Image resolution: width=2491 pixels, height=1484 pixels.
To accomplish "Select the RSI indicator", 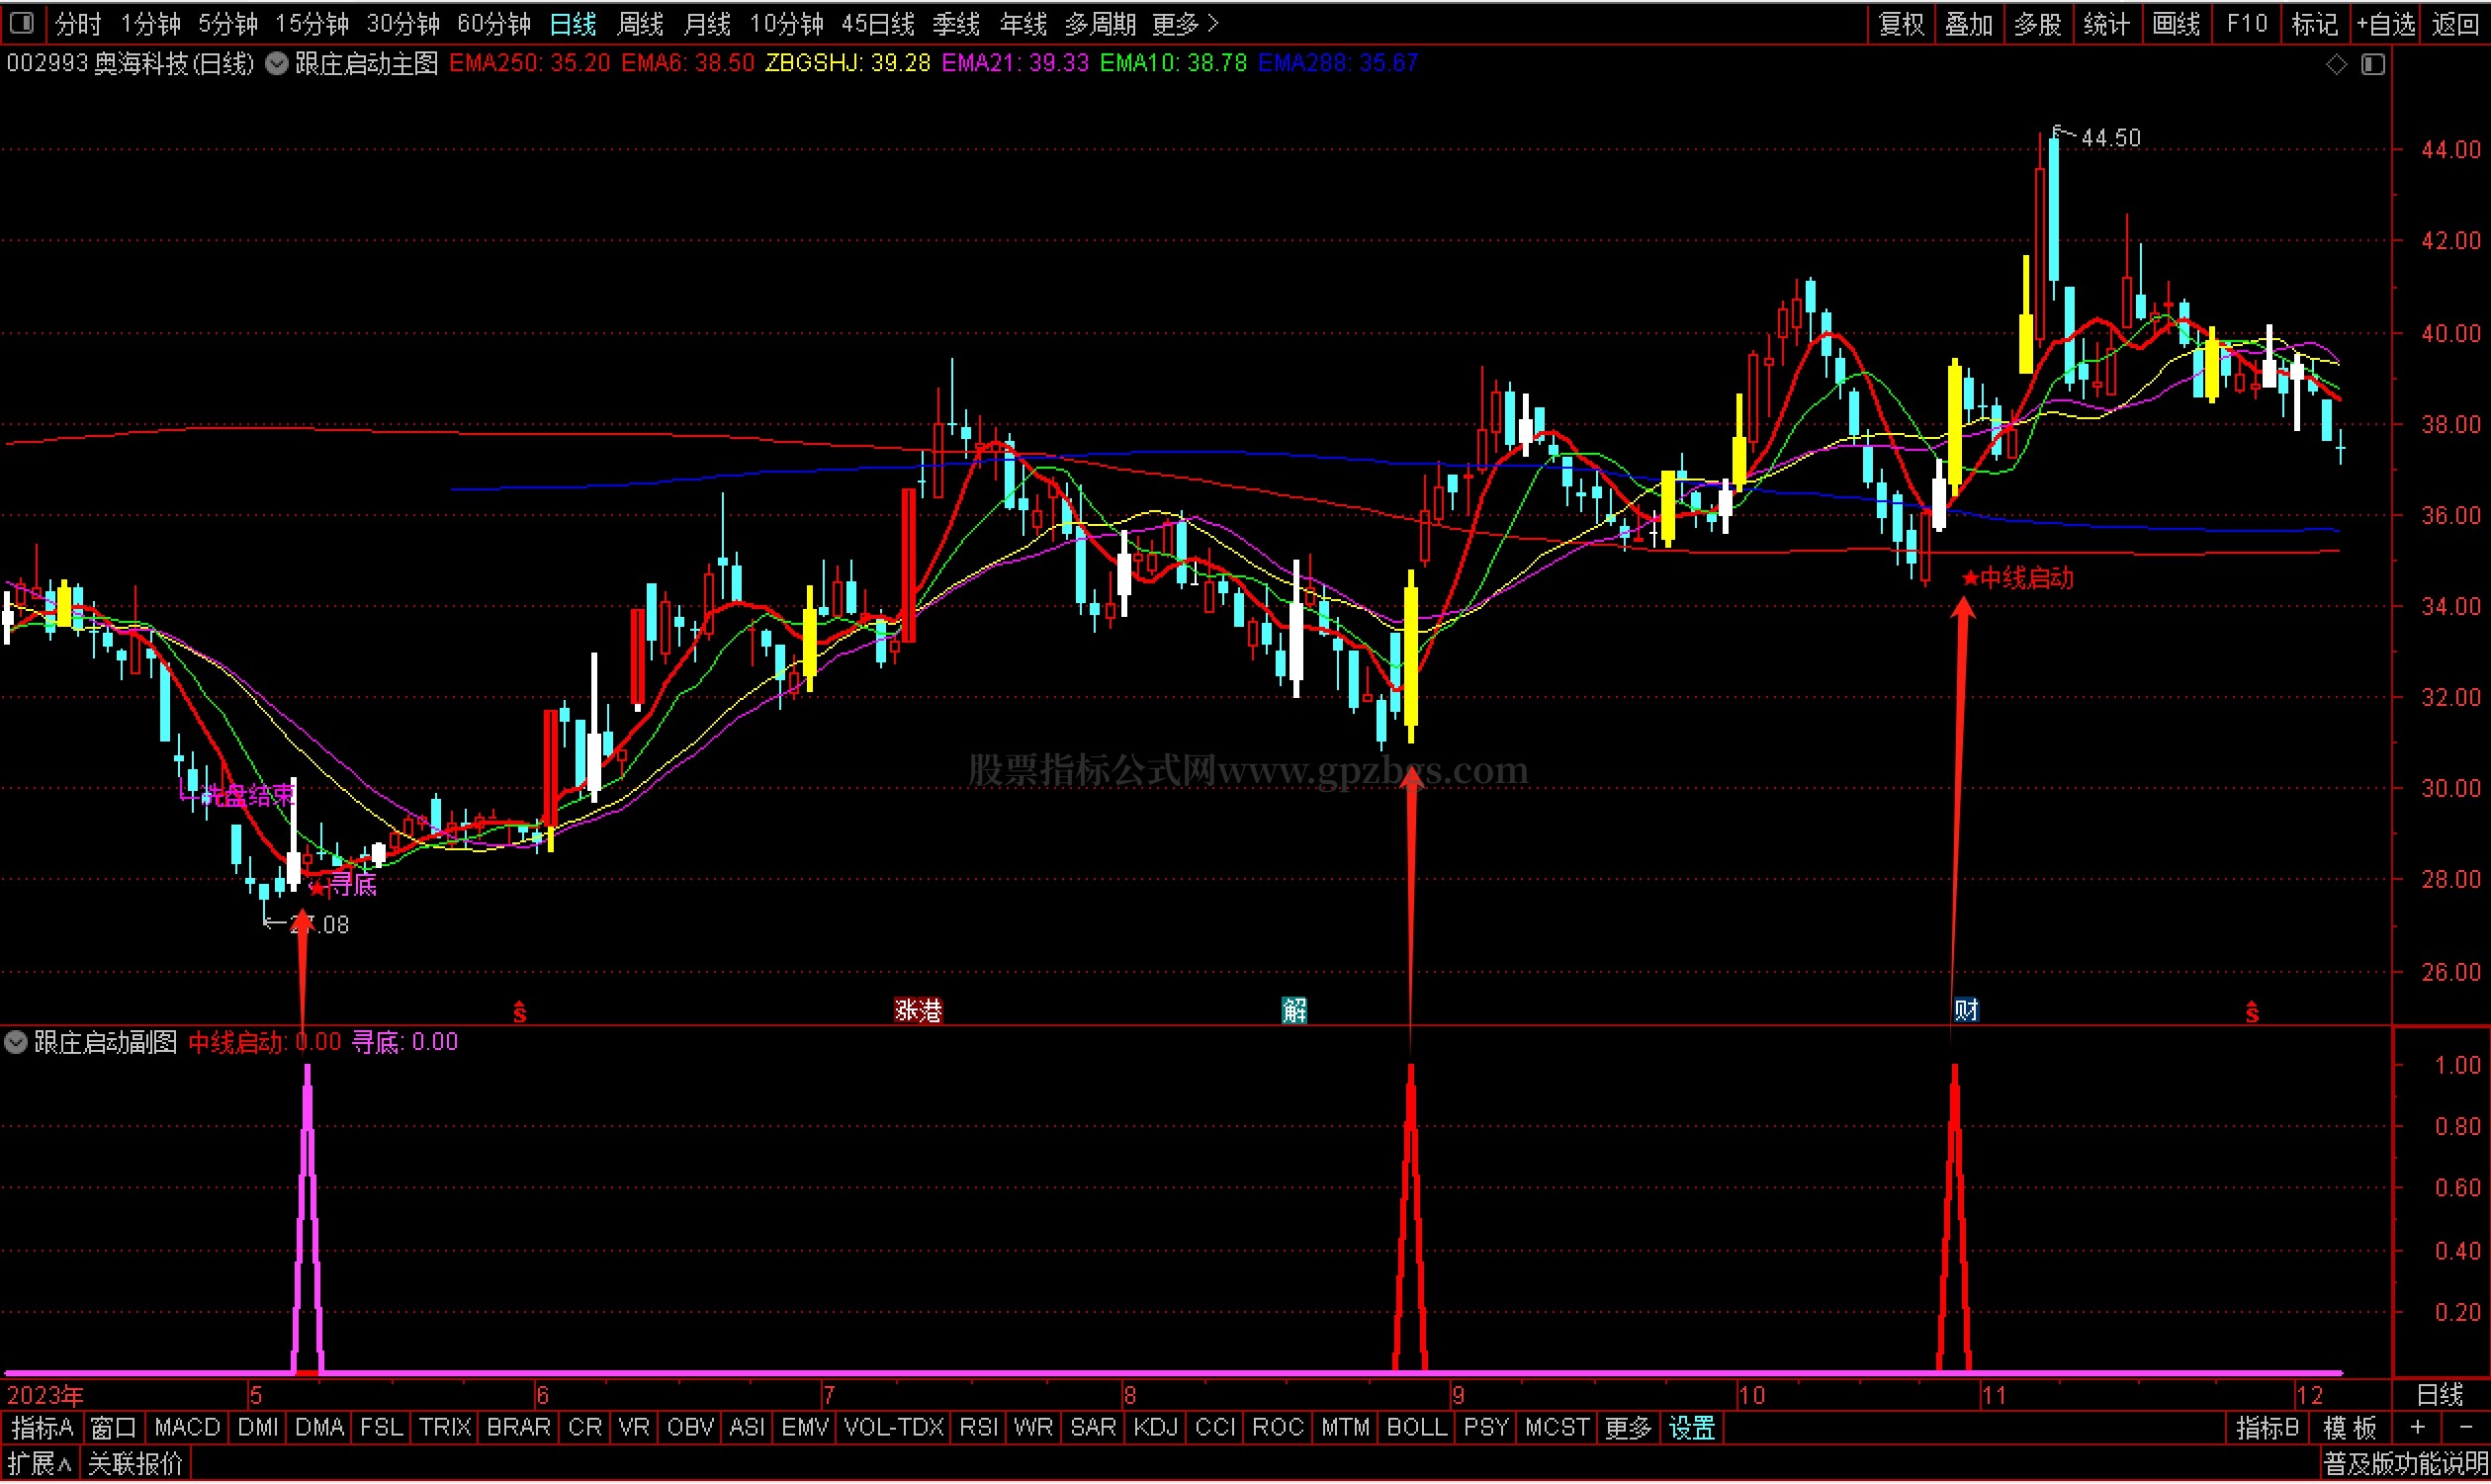I will pyautogui.click(x=979, y=1429).
